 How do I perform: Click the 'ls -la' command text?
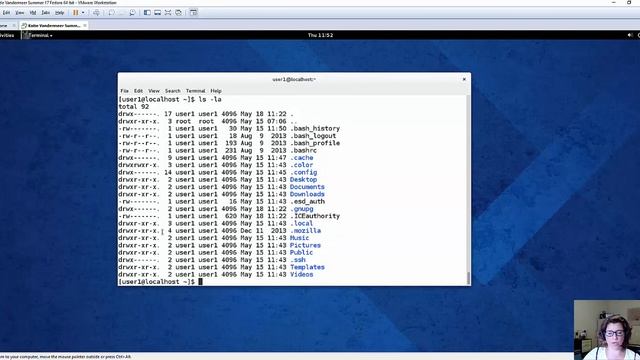[210, 99]
